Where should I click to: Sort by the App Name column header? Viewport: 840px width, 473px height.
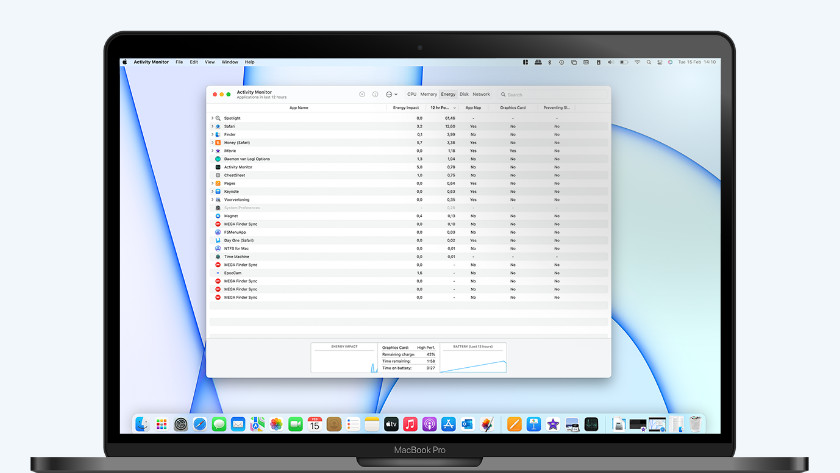299,107
